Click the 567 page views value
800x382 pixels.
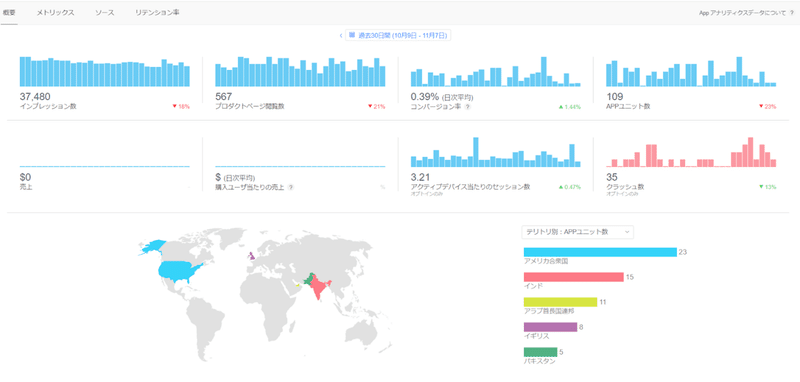(222, 96)
